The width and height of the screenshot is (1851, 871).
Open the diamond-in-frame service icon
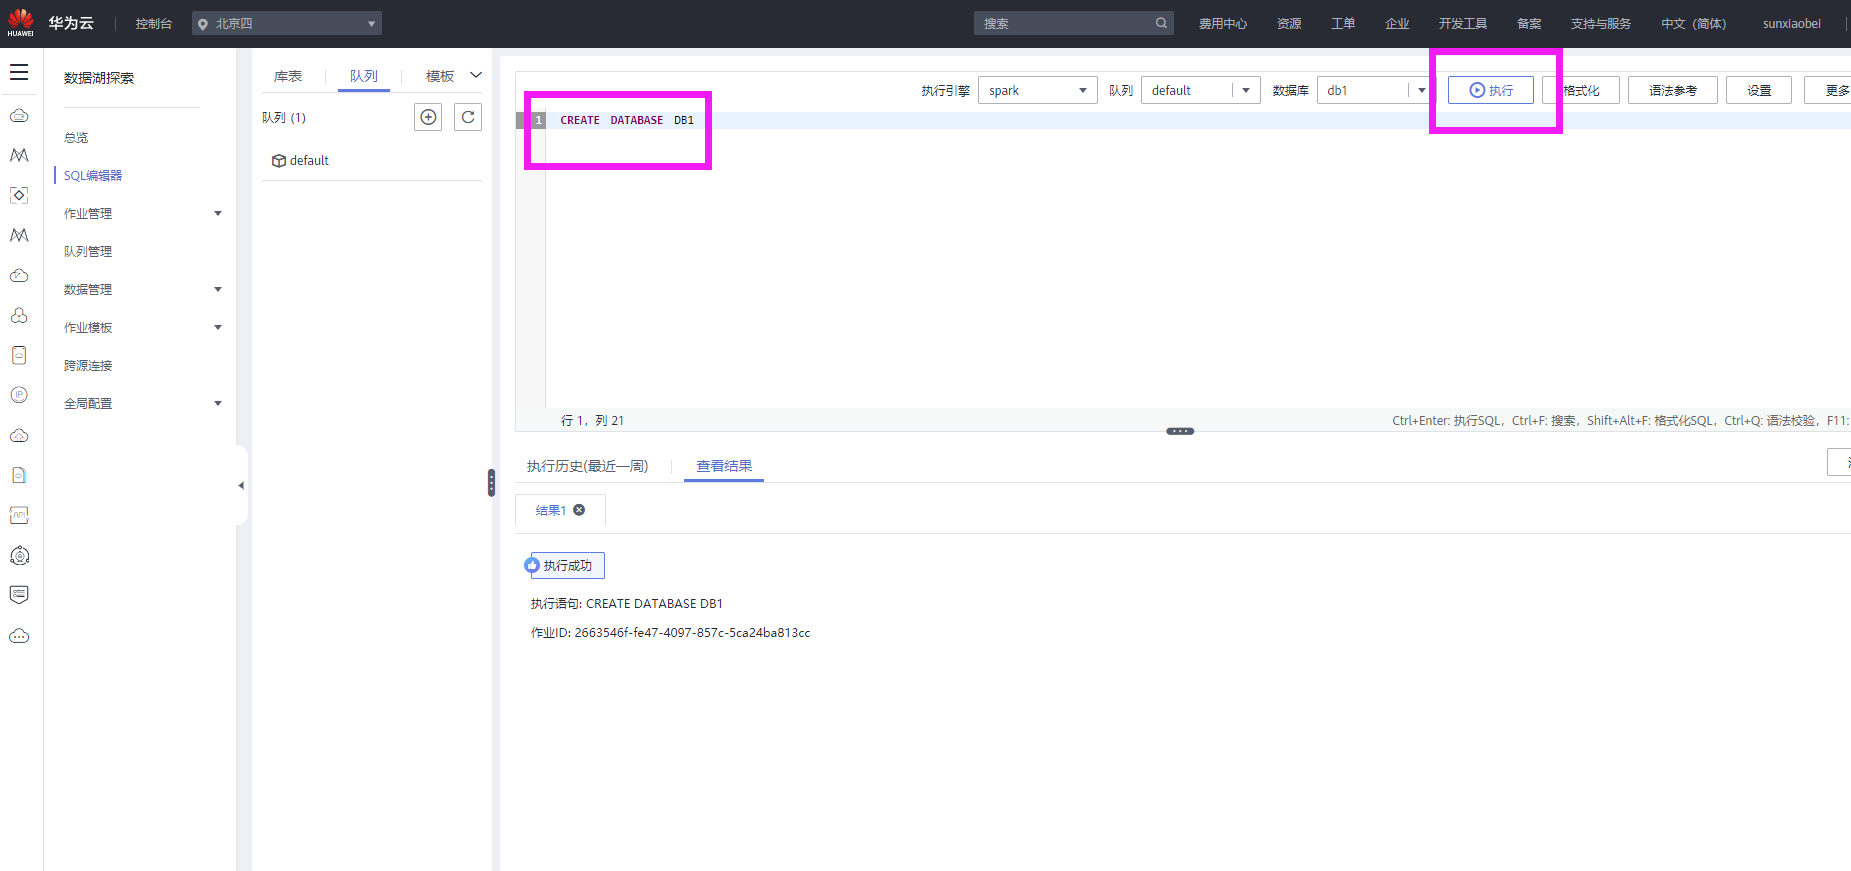pyautogui.click(x=19, y=195)
